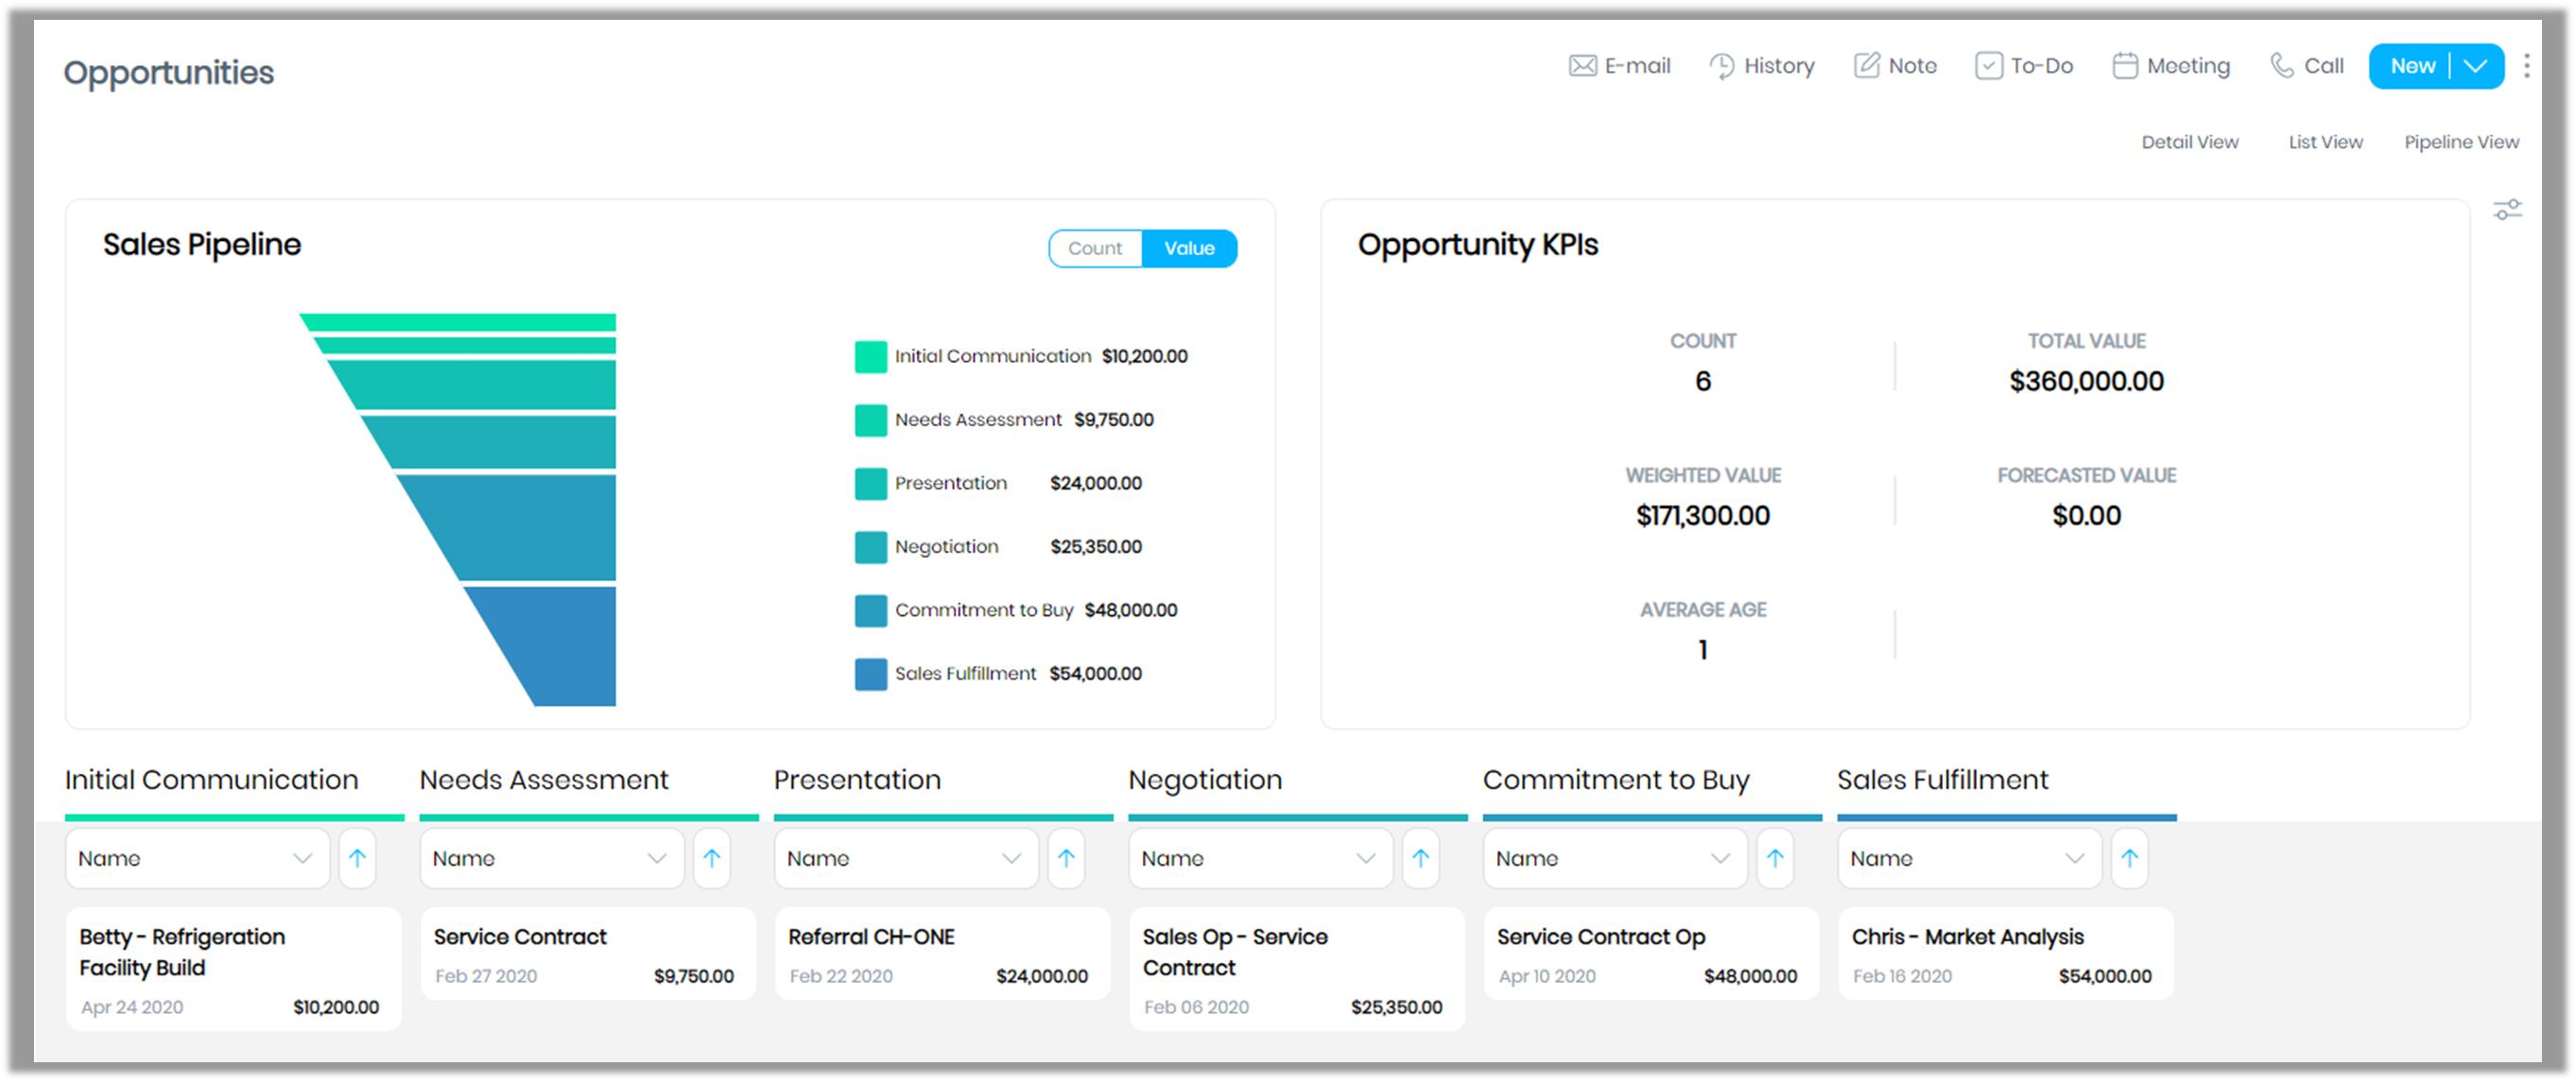Open the three-dot overflow menu
This screenshot has height=1082, width=2576.
[x=2527, y=65]
